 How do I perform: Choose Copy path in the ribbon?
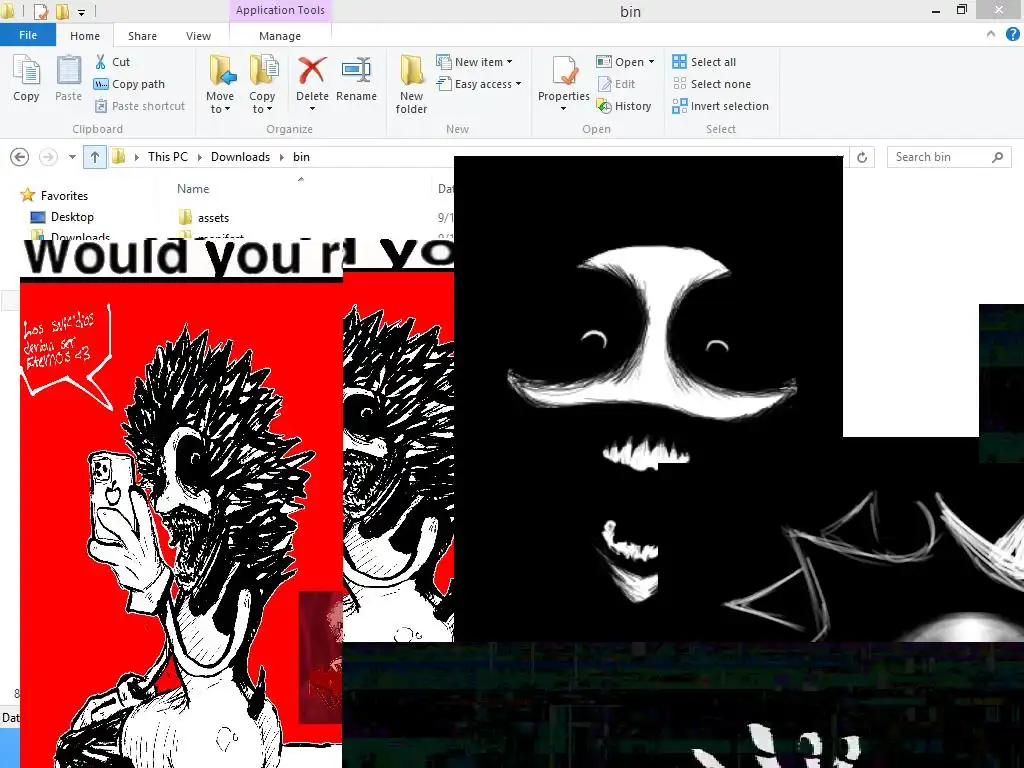coord(129,84)
